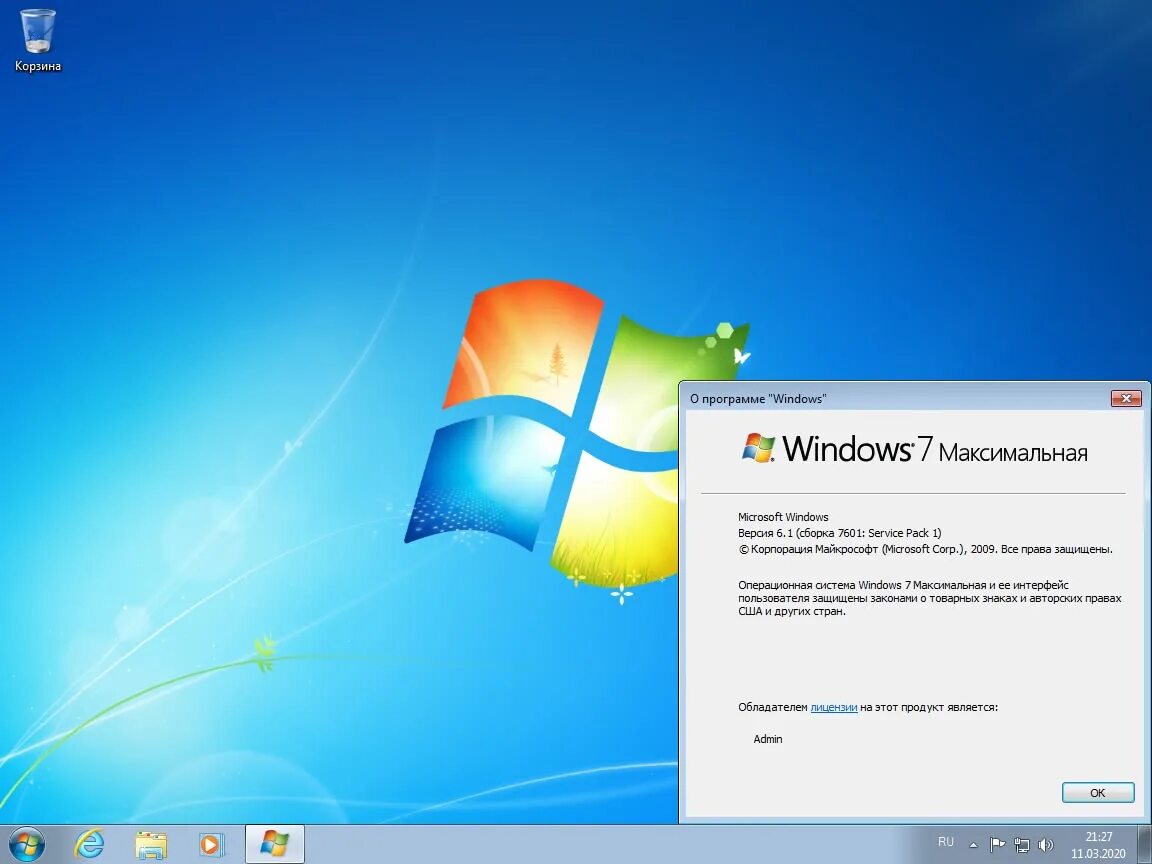This screenshot has width=1152, height=864.
Task: Close the О программе "Windows" dialog
Action: pyautogui.click(x=1126, y=398)
